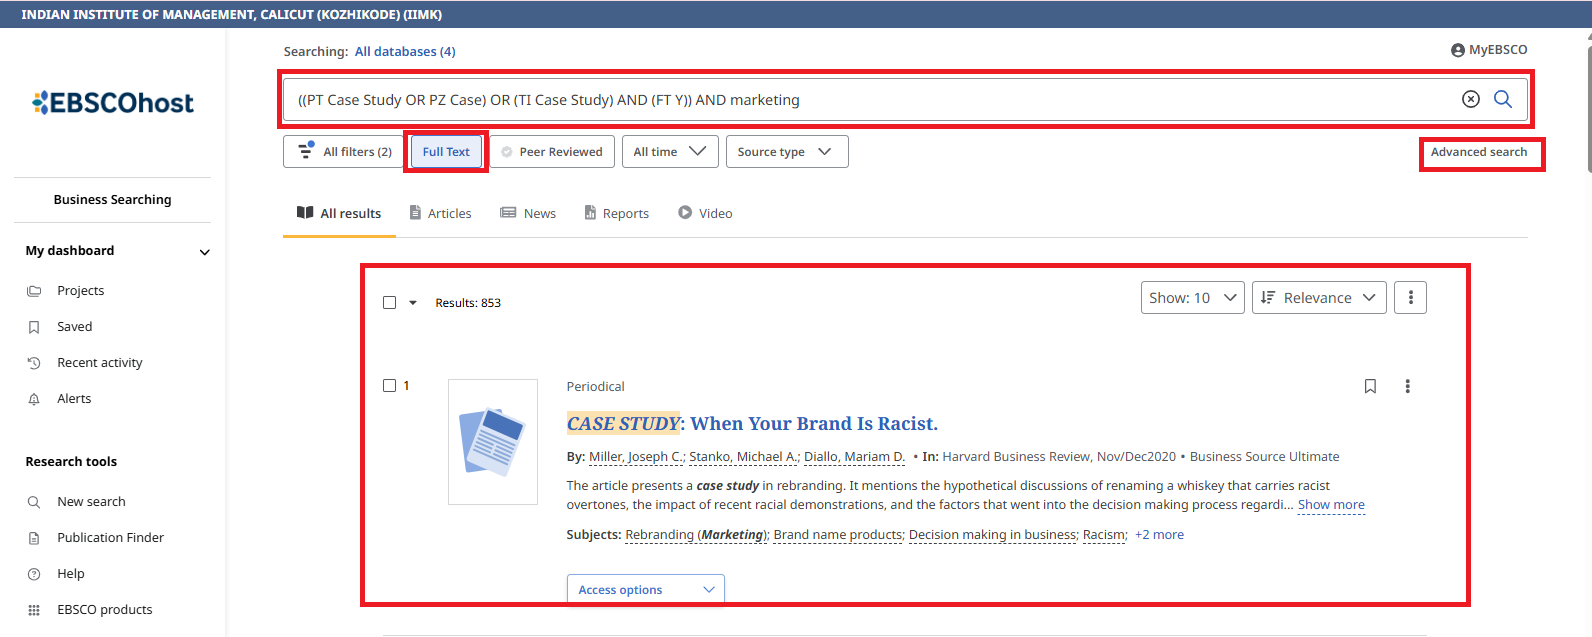The height and width of the screenshot is (637, 1592).
Task: Clear the search box with X icon
Action: (1470, 99)
